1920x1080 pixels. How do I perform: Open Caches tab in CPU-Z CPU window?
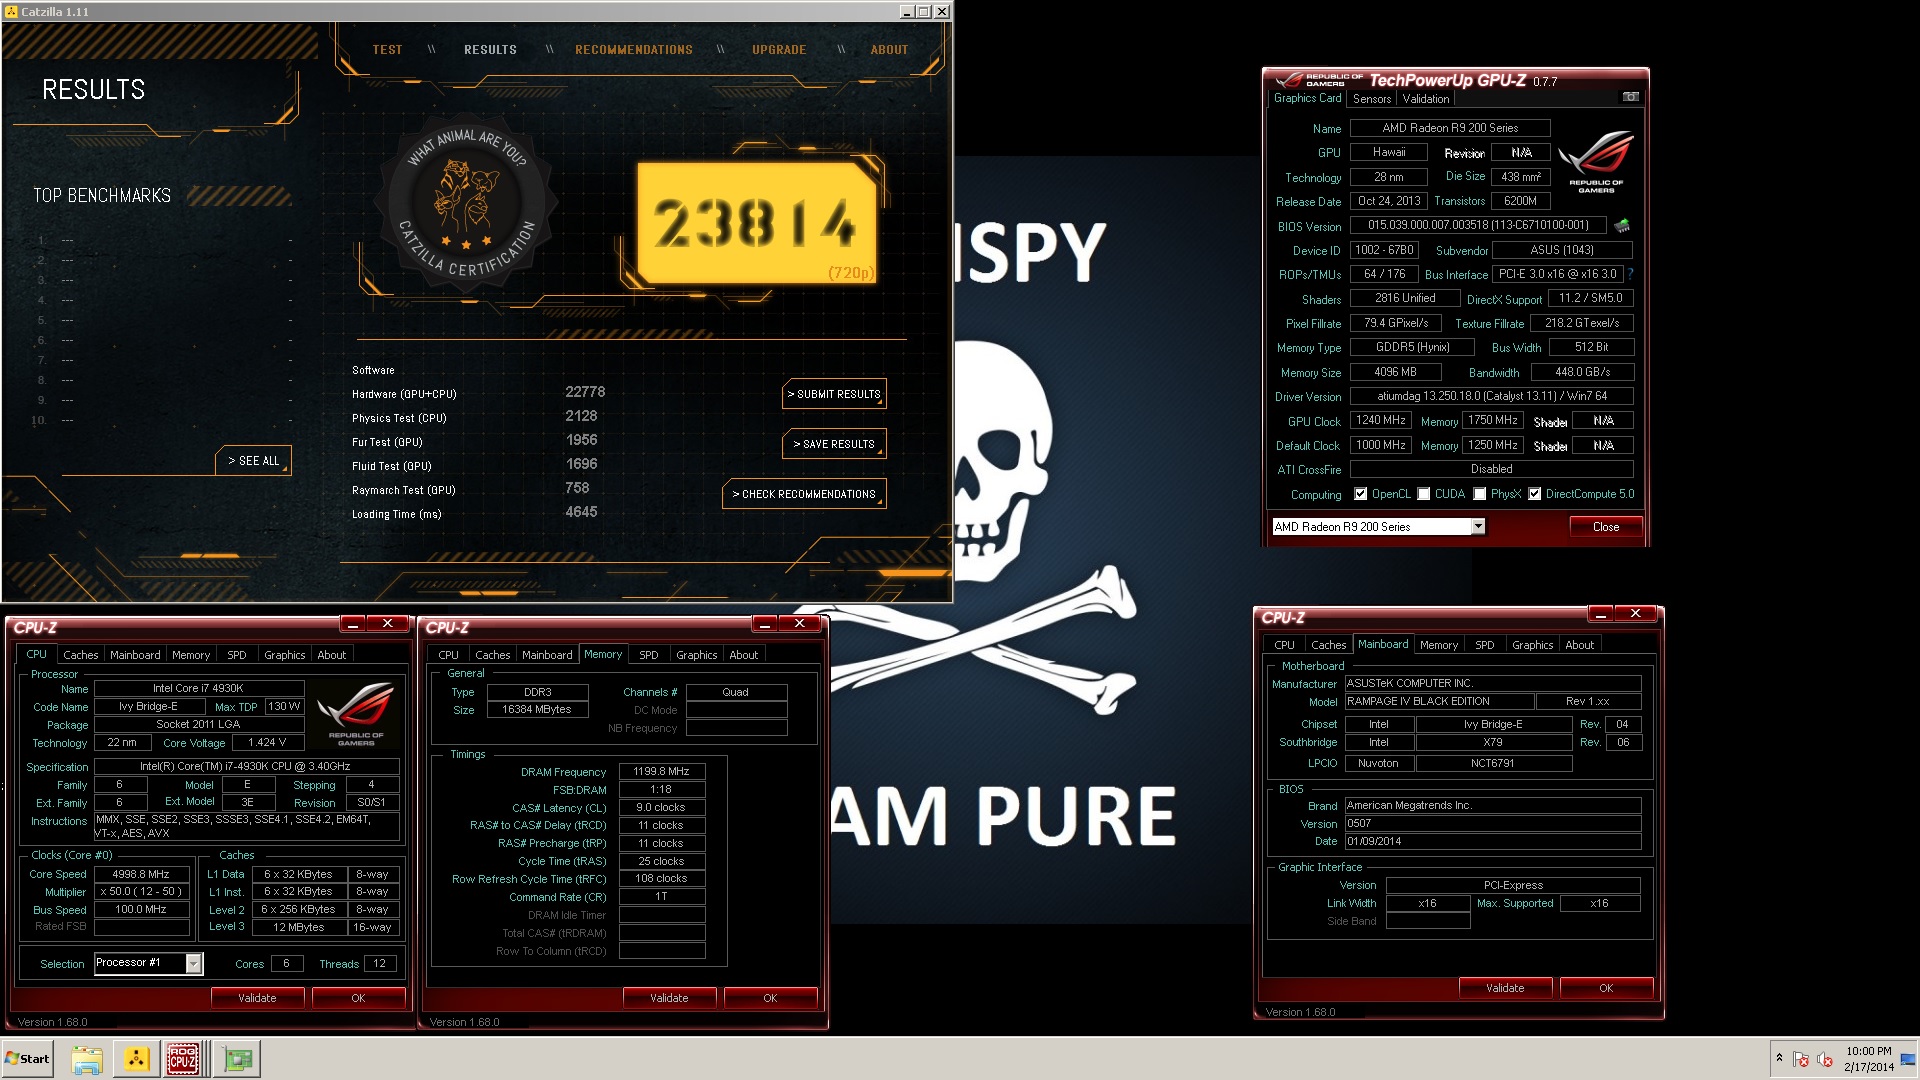(x=80, y=655)
